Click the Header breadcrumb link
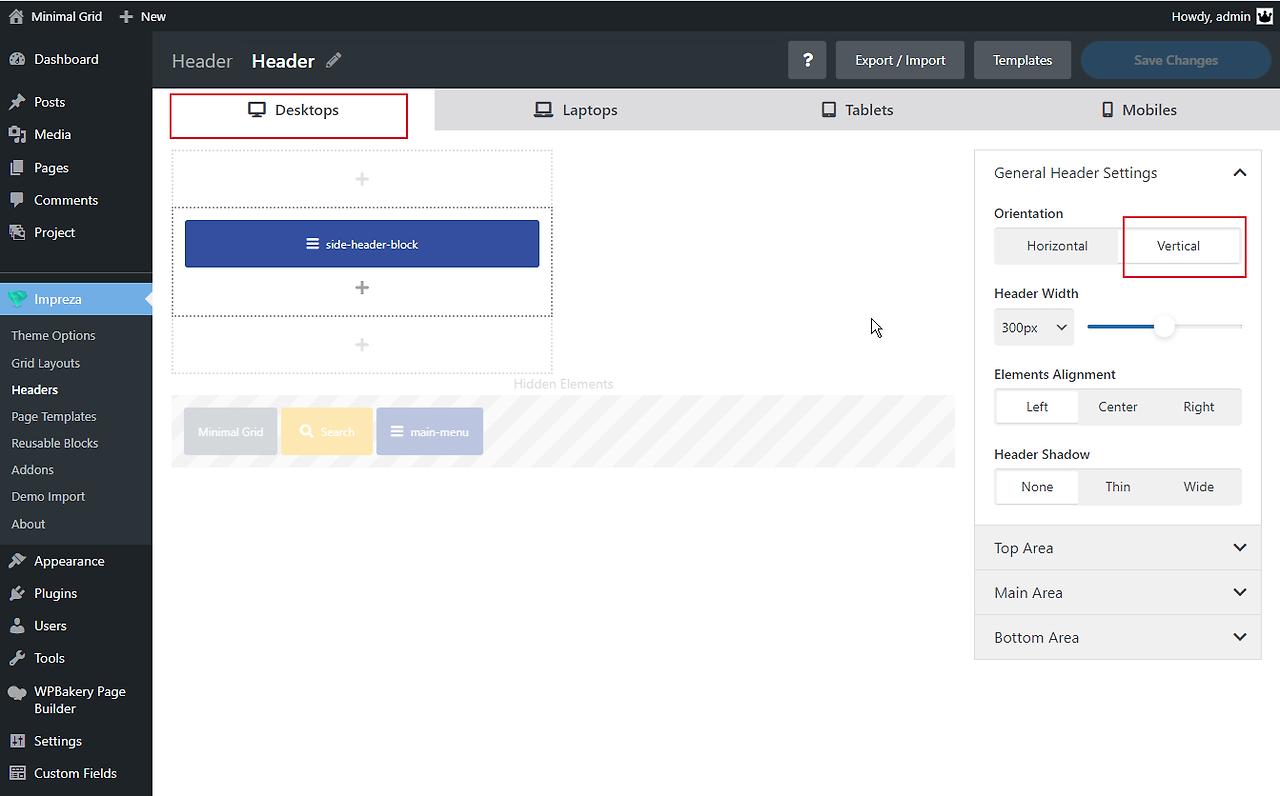Screen dimensions: 1280x796 coord(202,61)
